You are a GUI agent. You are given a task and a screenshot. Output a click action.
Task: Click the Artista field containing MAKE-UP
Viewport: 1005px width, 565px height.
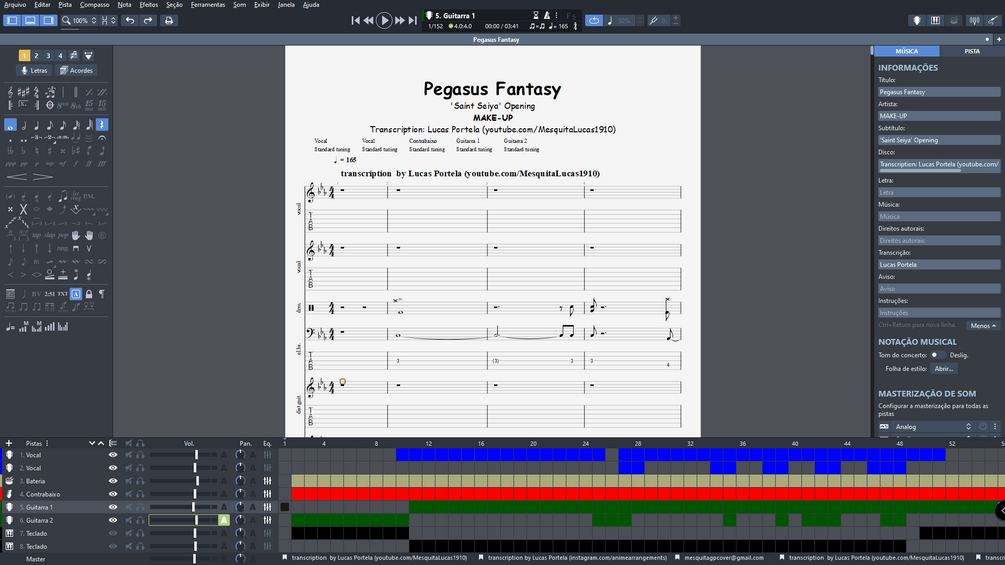[939, 116]
